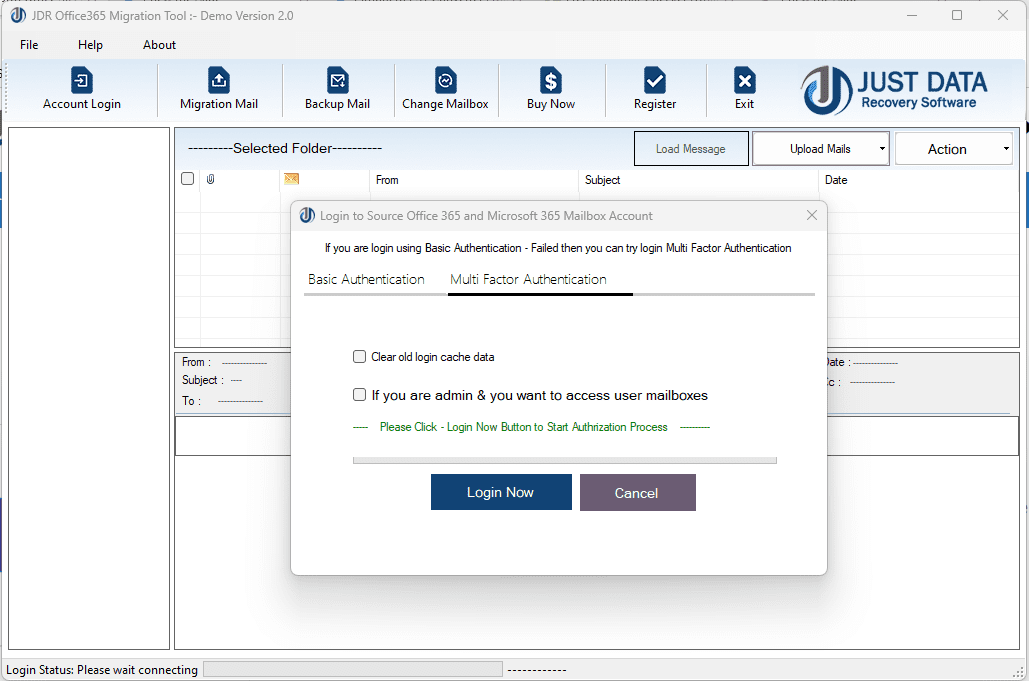
Task: Select the Account Login toolbar icon
Action: 81,89
